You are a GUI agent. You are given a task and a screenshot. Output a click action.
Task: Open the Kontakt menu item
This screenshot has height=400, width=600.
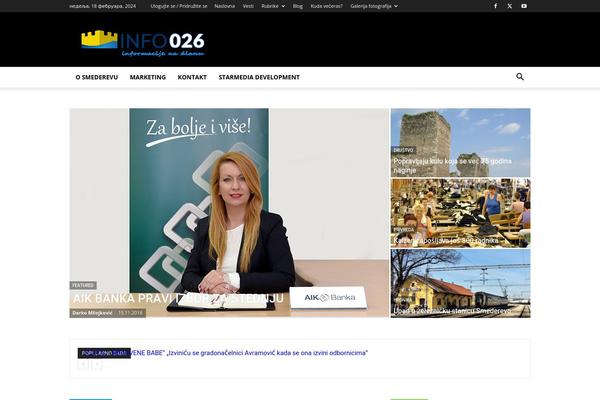point(192,77)
